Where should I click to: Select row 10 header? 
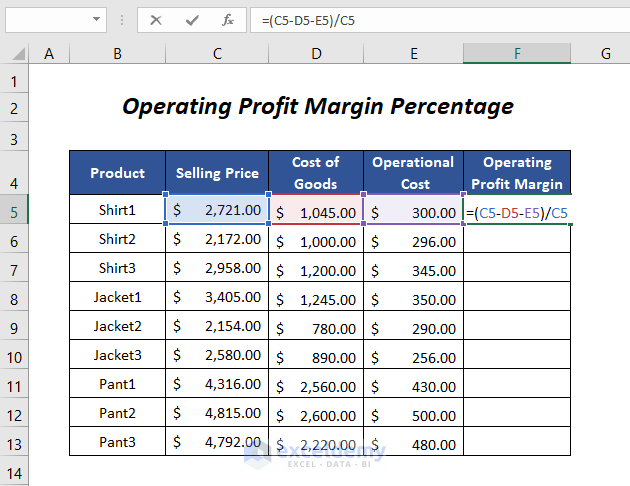(x=15, y=356)
